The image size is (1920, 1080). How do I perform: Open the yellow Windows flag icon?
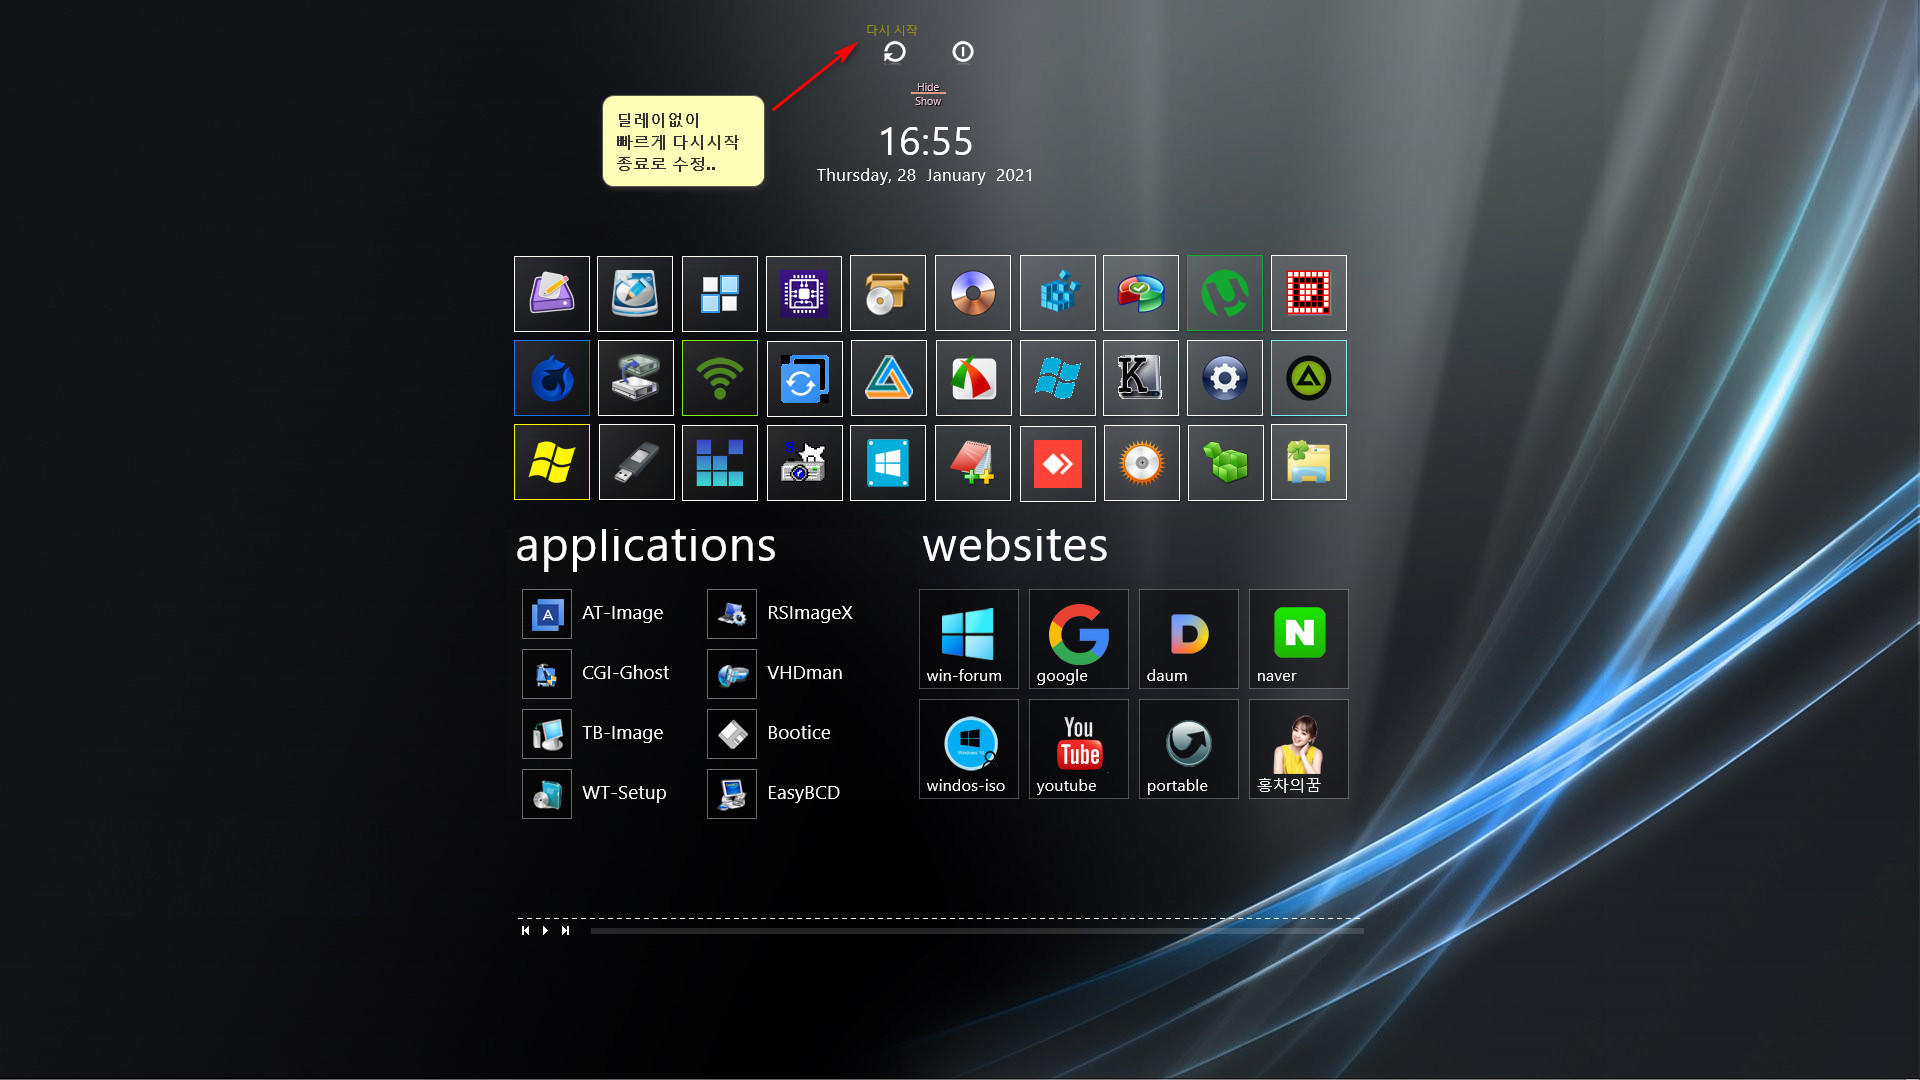tap(552, 462)
